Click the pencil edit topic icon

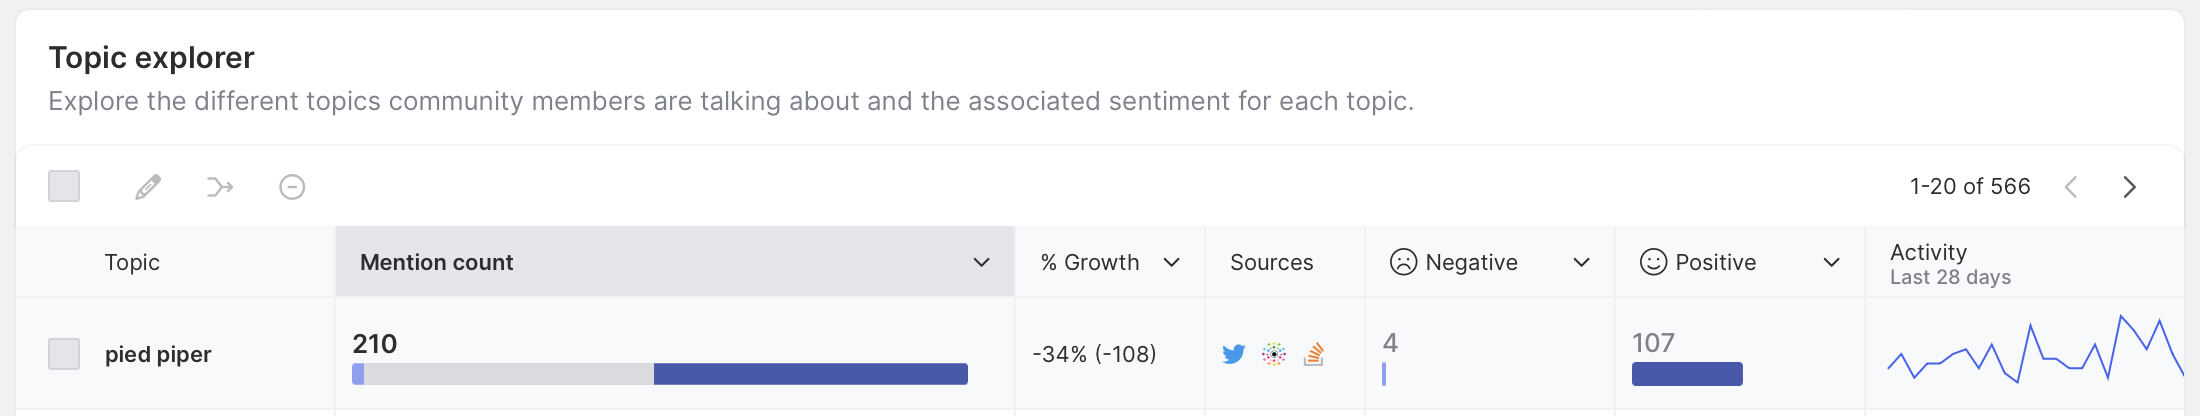click(148, 187)
